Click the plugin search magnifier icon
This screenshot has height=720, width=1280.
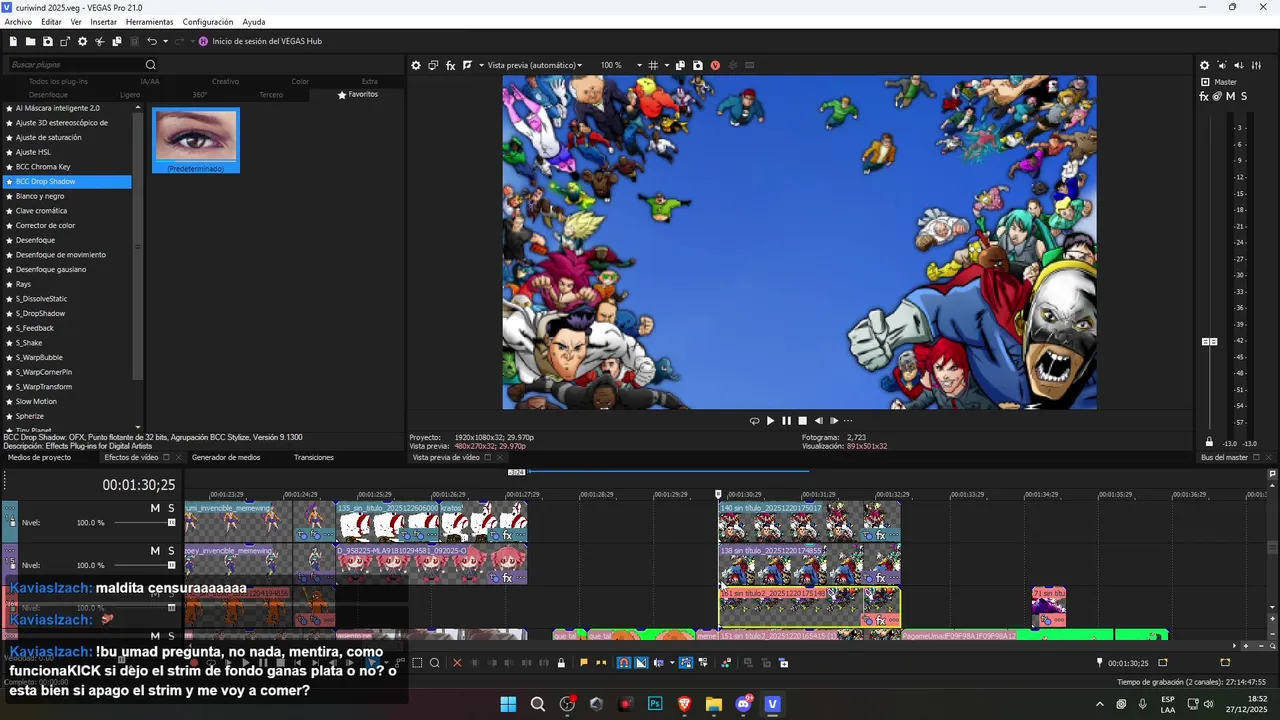[x=151, y=65]
